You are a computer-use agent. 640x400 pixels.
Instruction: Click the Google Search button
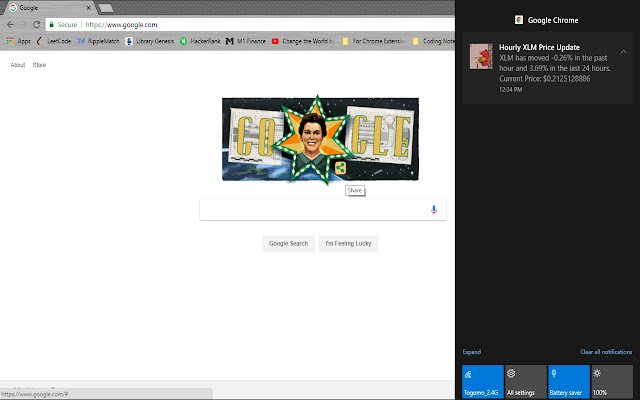(288, 243)
